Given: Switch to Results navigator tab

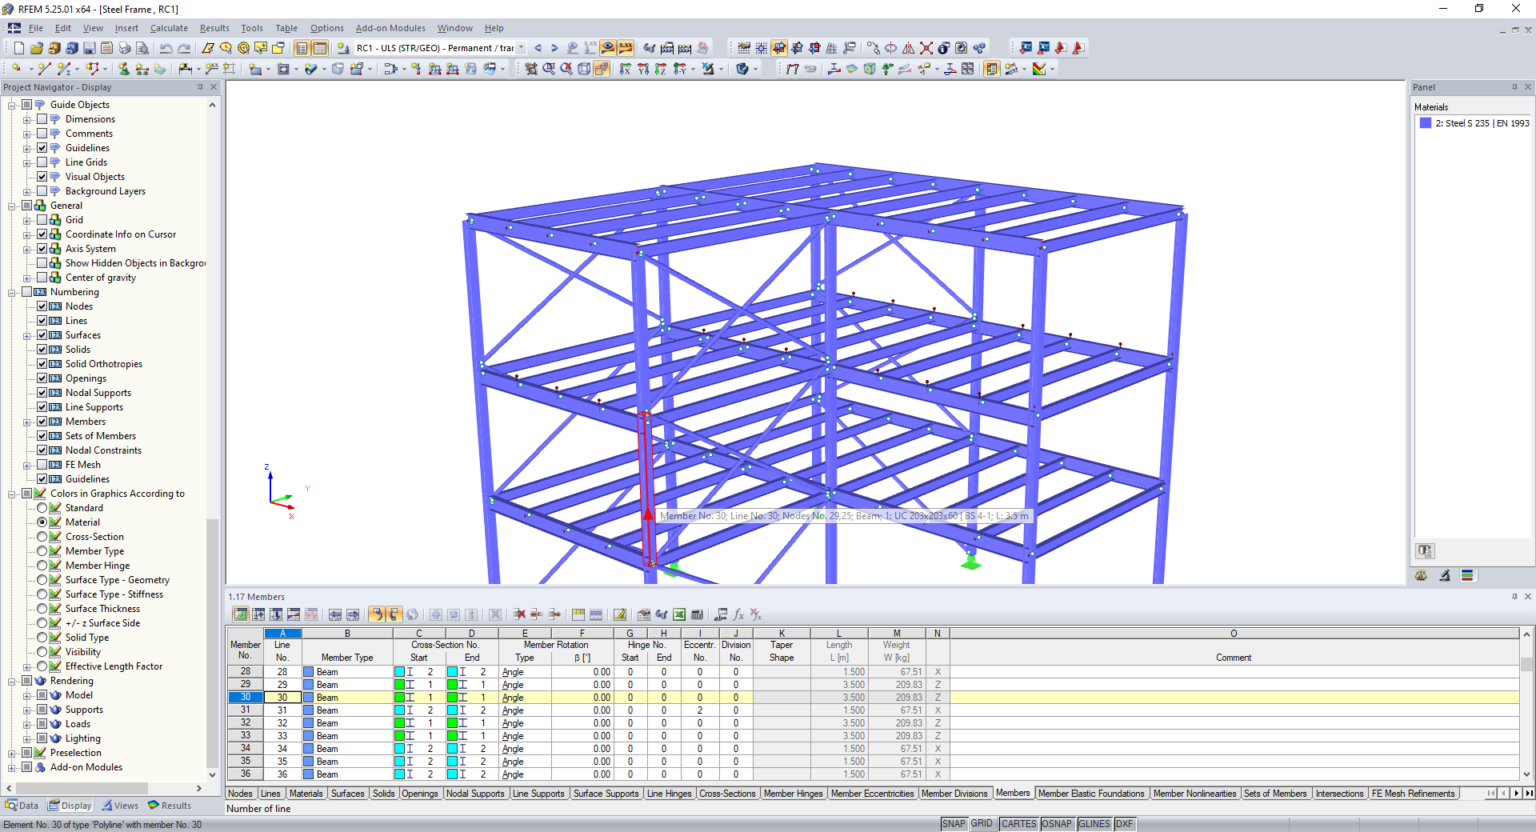Looking at the screenshot, I should coord(169,806).
